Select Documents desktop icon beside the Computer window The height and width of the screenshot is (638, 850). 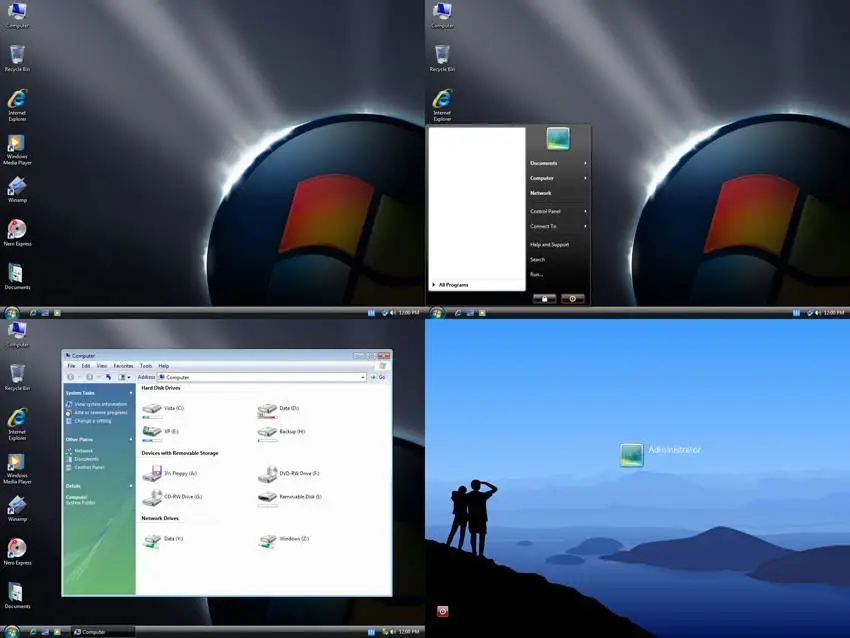click(17, 595)
